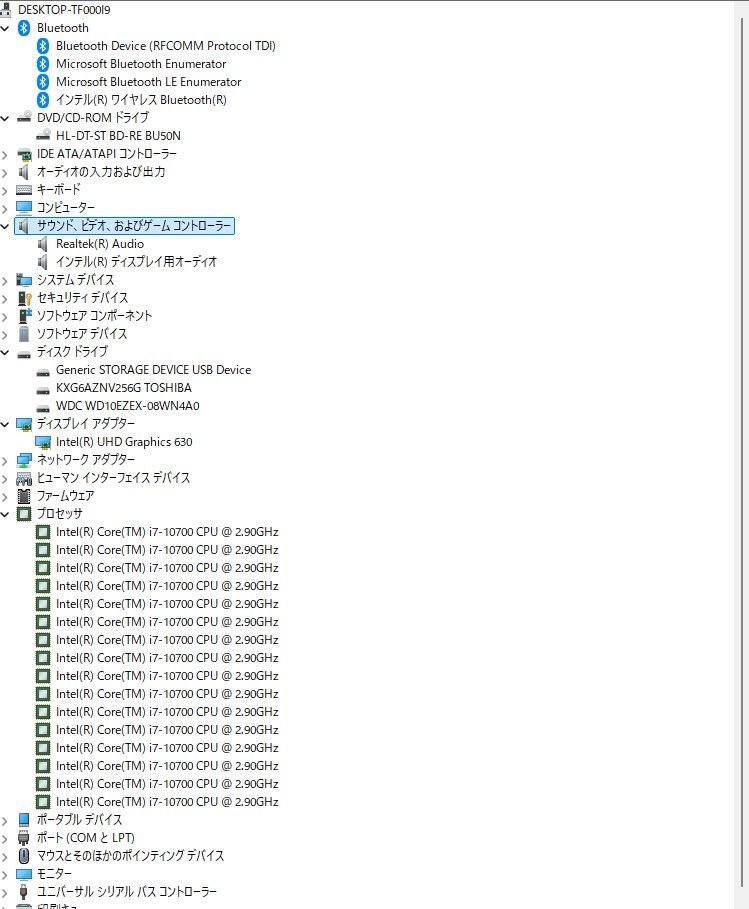The image size is (749, 909).
Task: Select サウンド、ビデオ、およびゲーム コントローラー label
Action: tap(134, 226)
